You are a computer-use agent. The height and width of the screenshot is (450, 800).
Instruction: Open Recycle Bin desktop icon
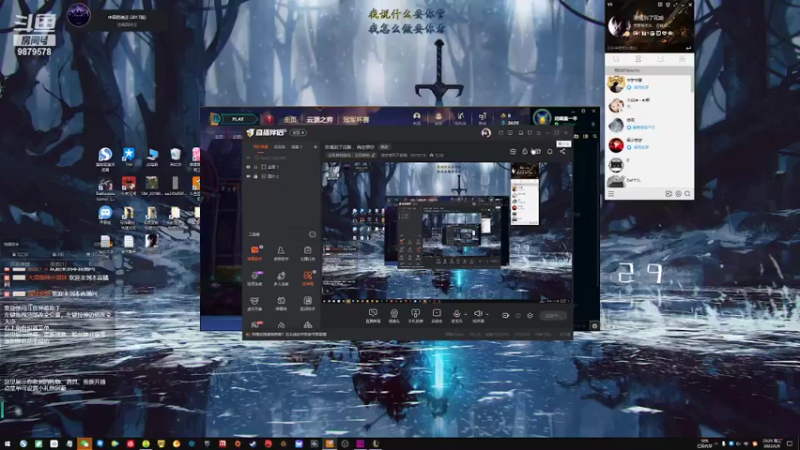175,157
